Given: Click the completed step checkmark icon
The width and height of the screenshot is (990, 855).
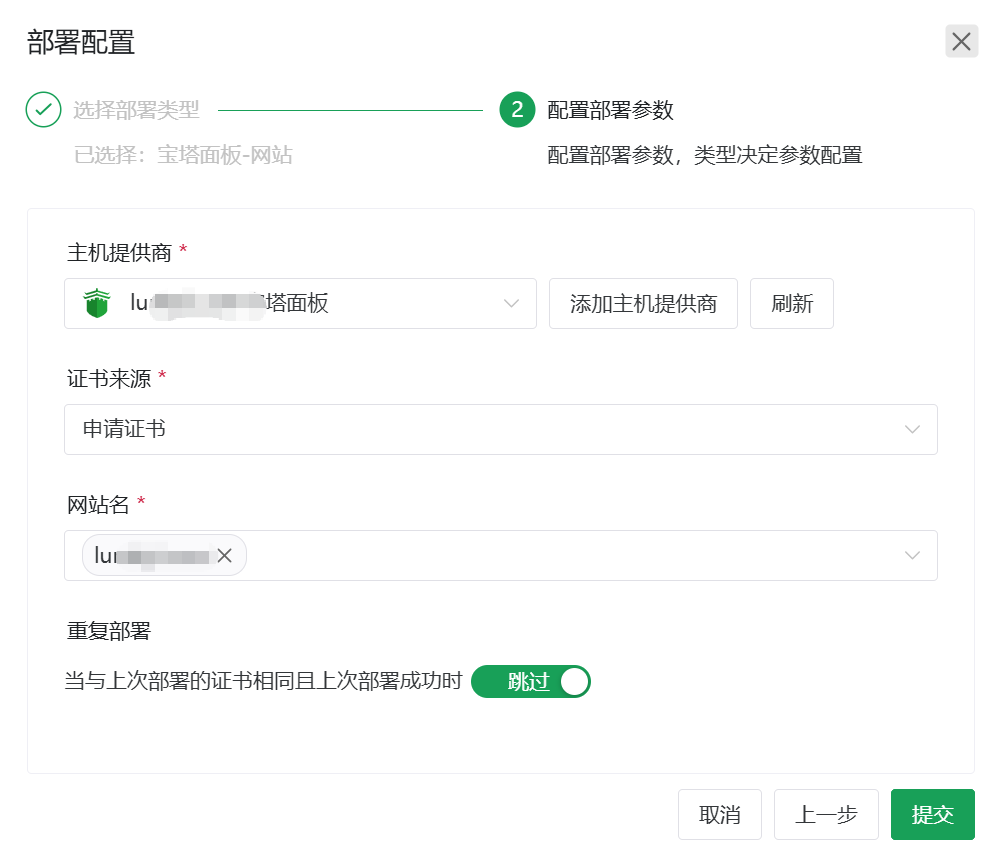Looking at the screenshot, I should pyautogui.click(x=43, y=110).
